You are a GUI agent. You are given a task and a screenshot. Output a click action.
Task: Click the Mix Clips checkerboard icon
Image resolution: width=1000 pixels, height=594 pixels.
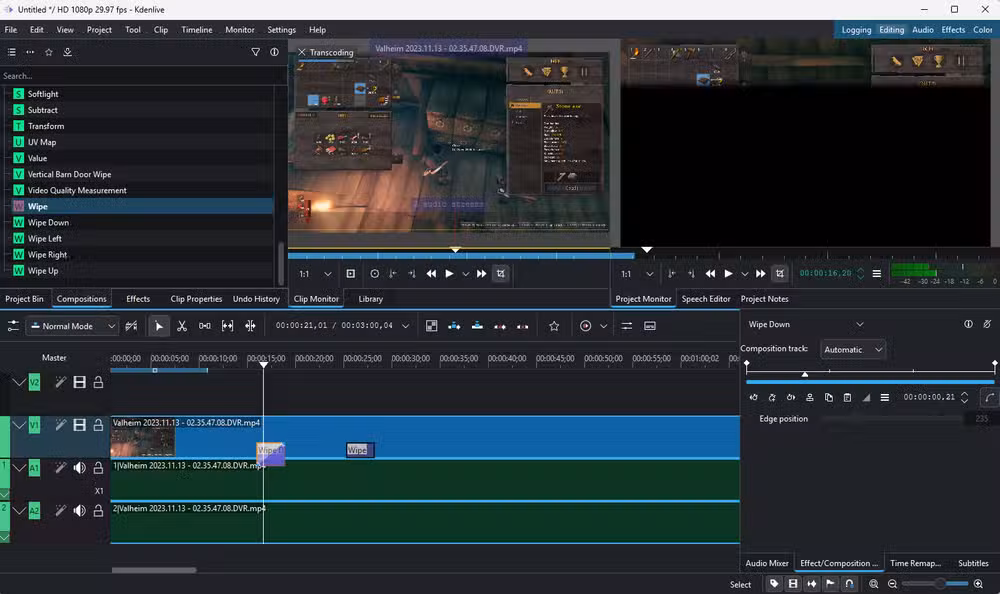click(x=432, y=326)
